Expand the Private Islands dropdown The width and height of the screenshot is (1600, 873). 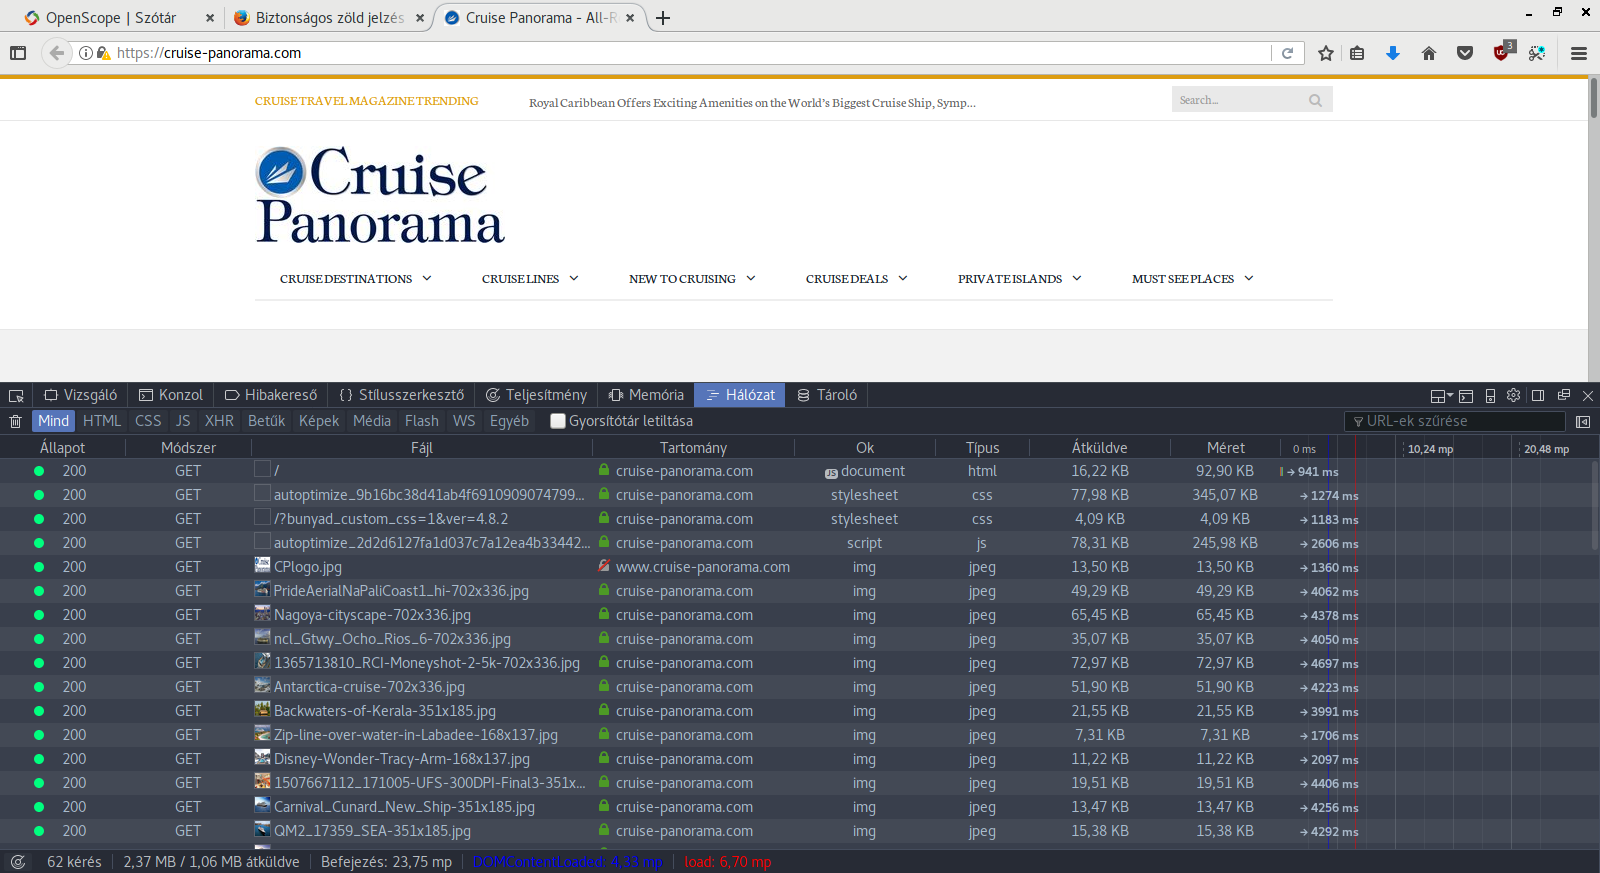tap(1019, 279)
